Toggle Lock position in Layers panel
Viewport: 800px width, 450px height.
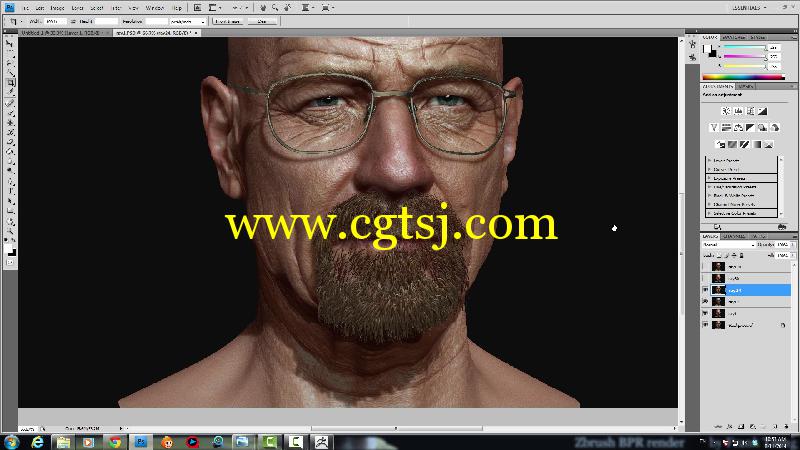734,255
